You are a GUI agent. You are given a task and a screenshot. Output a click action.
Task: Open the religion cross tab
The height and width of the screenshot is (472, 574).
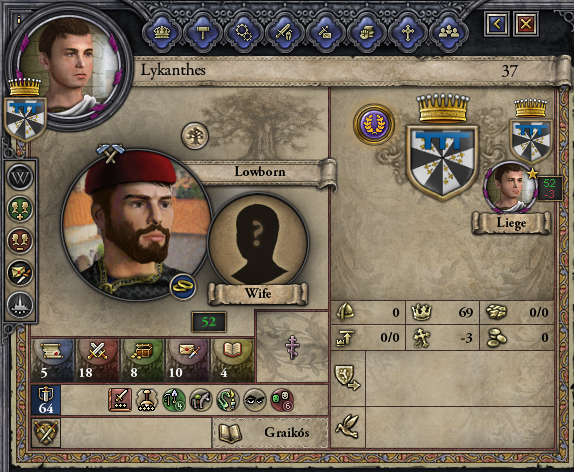407,33
